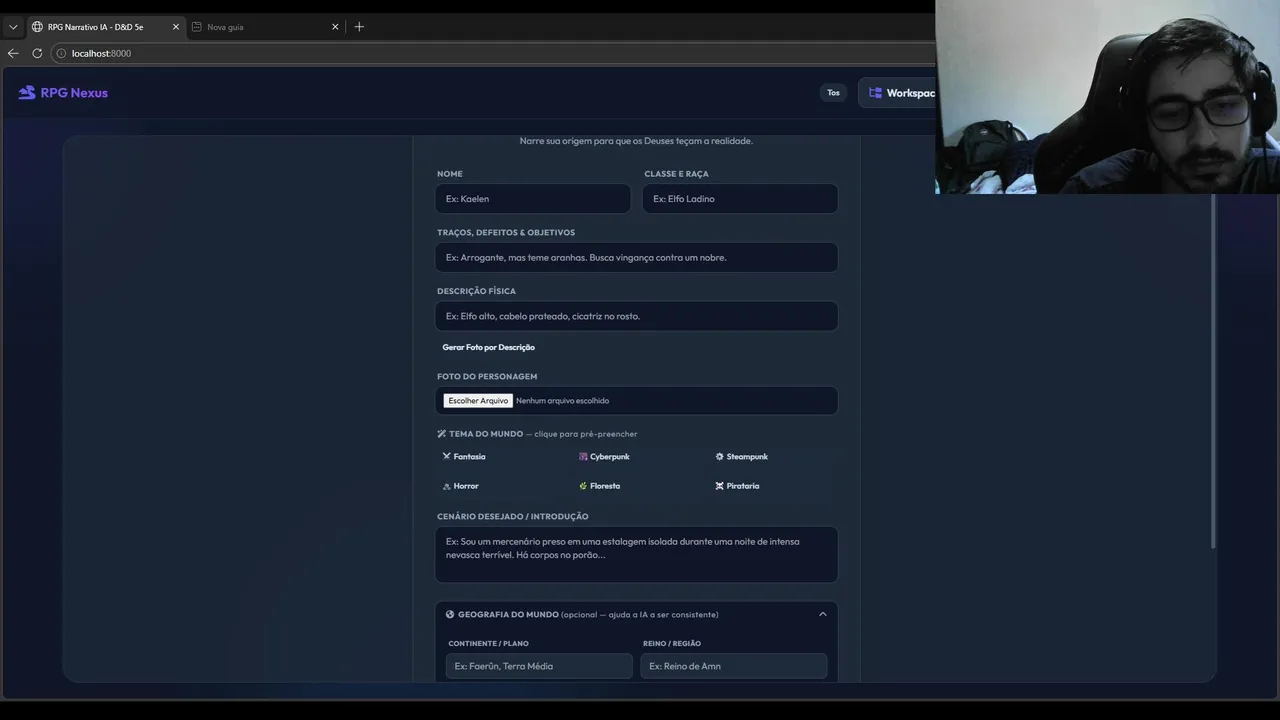Select the Cyberpunk world theme

click(x=604, y=457)
